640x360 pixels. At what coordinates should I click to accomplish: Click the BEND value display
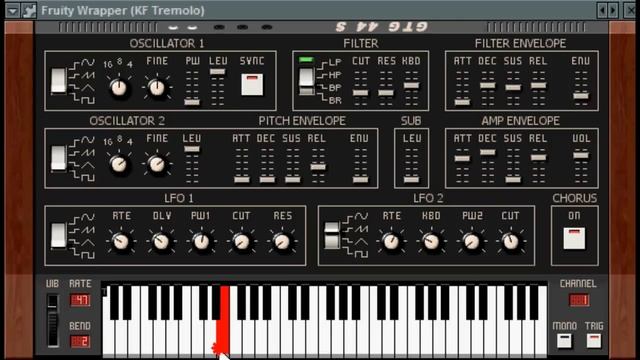[80, 341]
